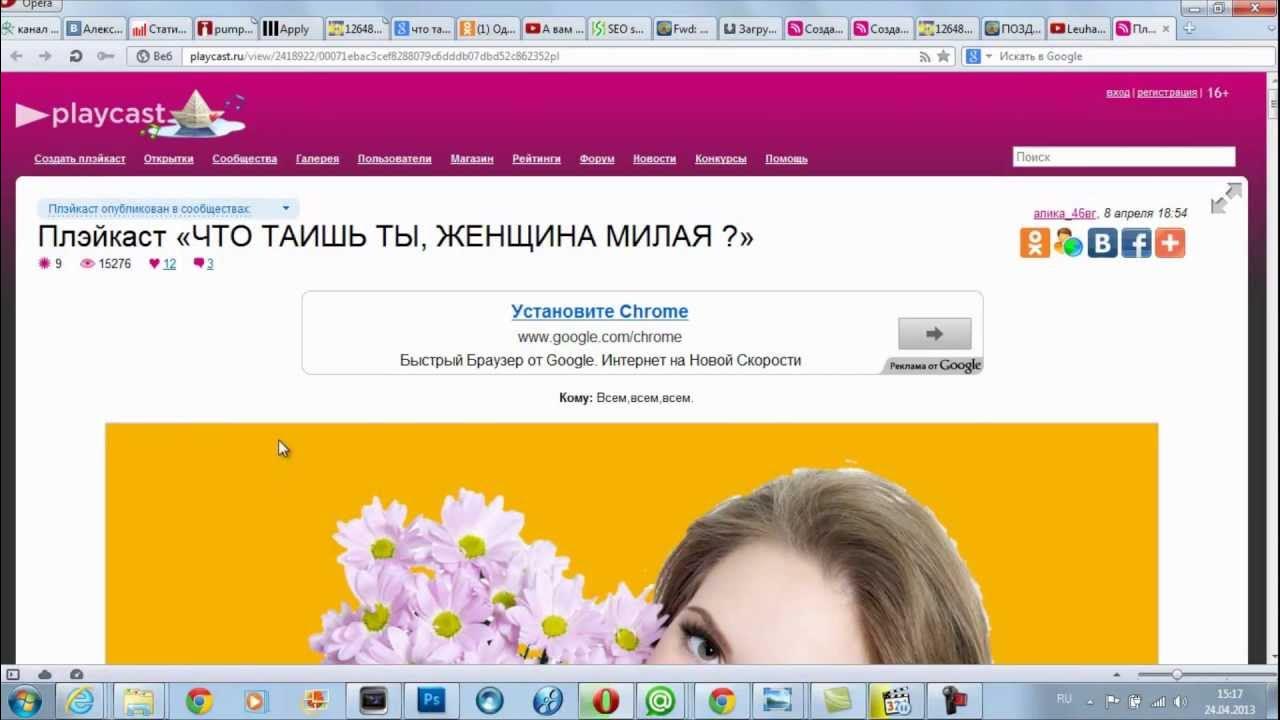
Task: Share playcast on Odnoklassniki
Action: click(1034, 243)
